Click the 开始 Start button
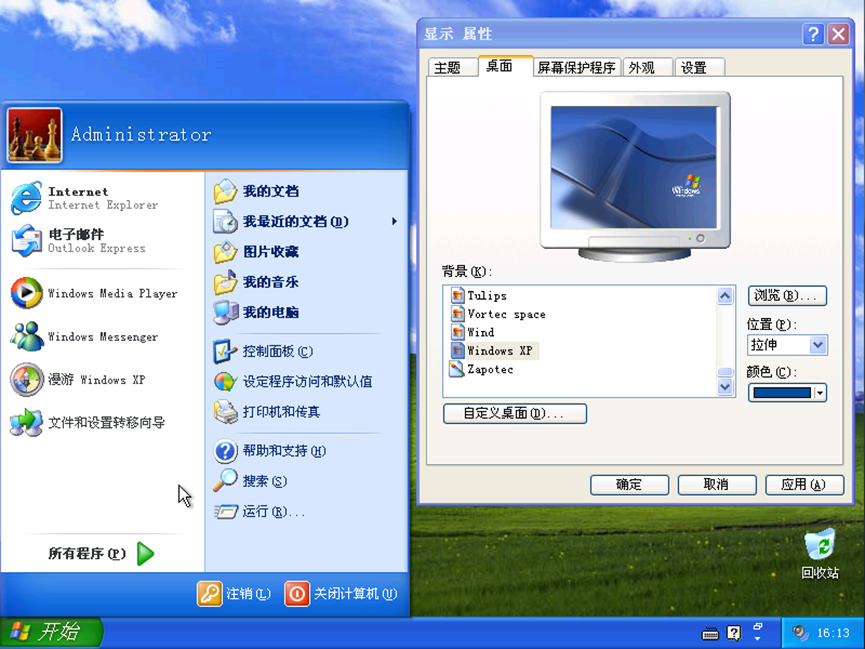Image resolution: width=865 pixels, height=649 pixels. click(51, 632)
